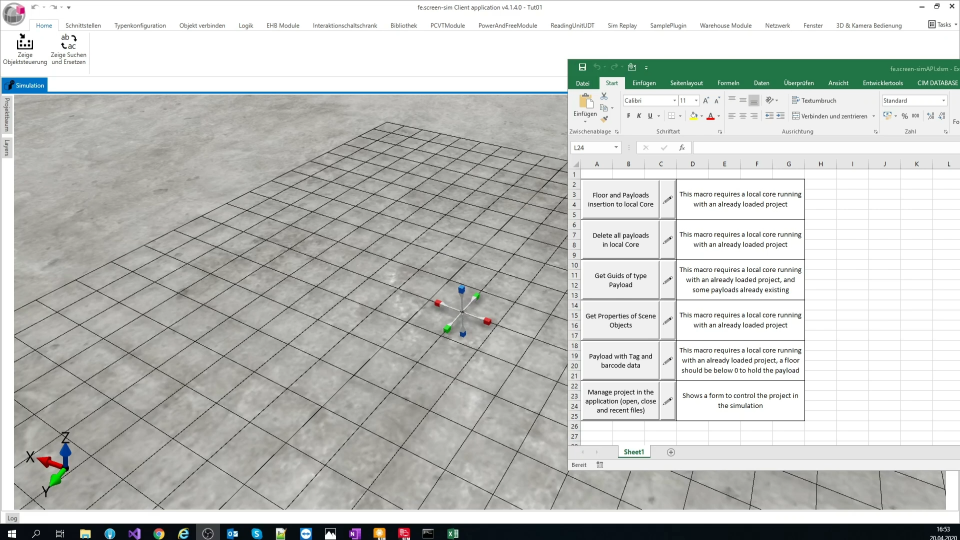Add a new sheet with plus icon

pyautogui.click(x=670, y=452)
